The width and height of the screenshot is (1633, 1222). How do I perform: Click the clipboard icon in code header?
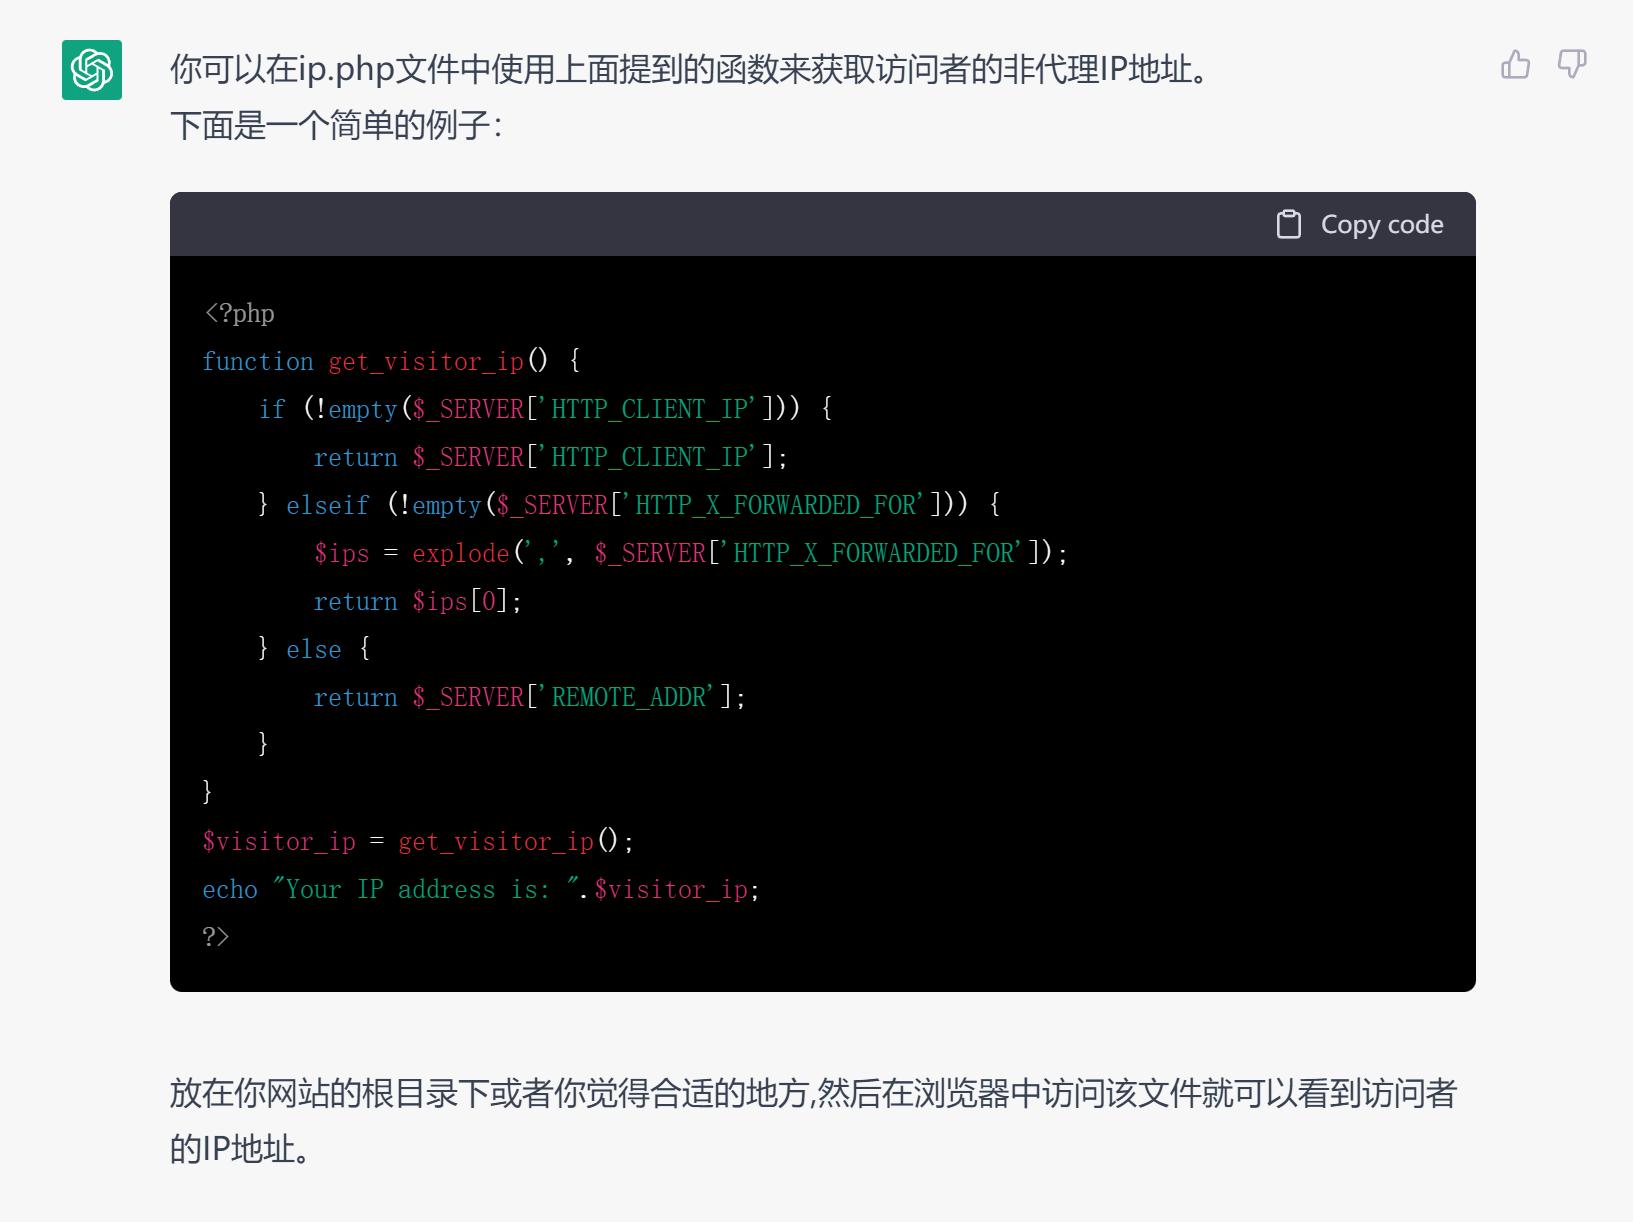(x=1289, y=224)
